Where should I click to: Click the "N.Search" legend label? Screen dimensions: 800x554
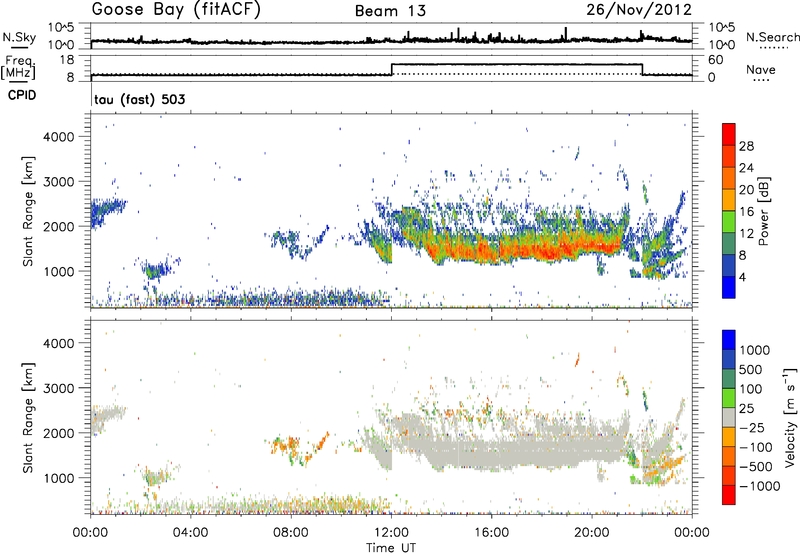click(x=772, y=37)
